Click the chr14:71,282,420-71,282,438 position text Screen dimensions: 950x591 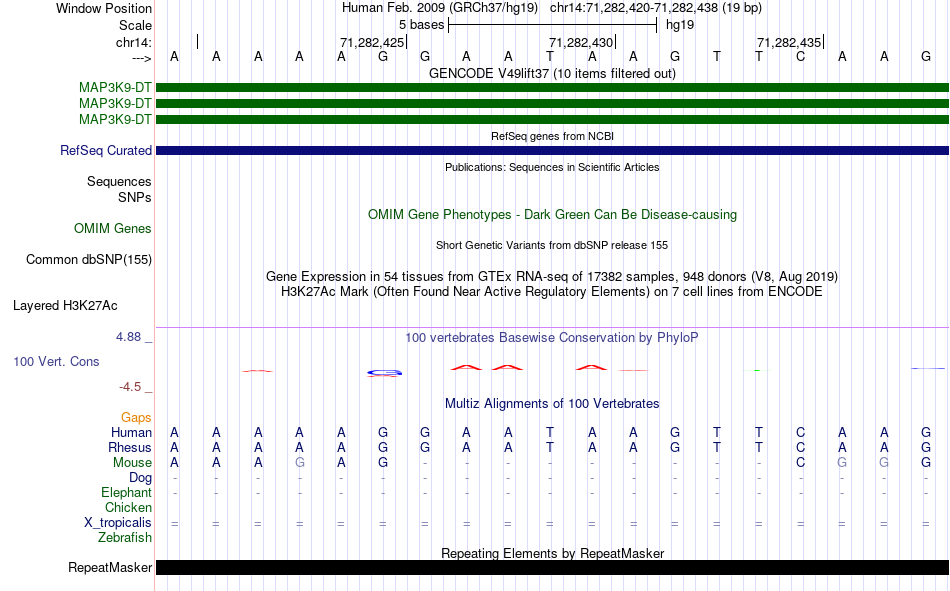[x=656, y=8]
